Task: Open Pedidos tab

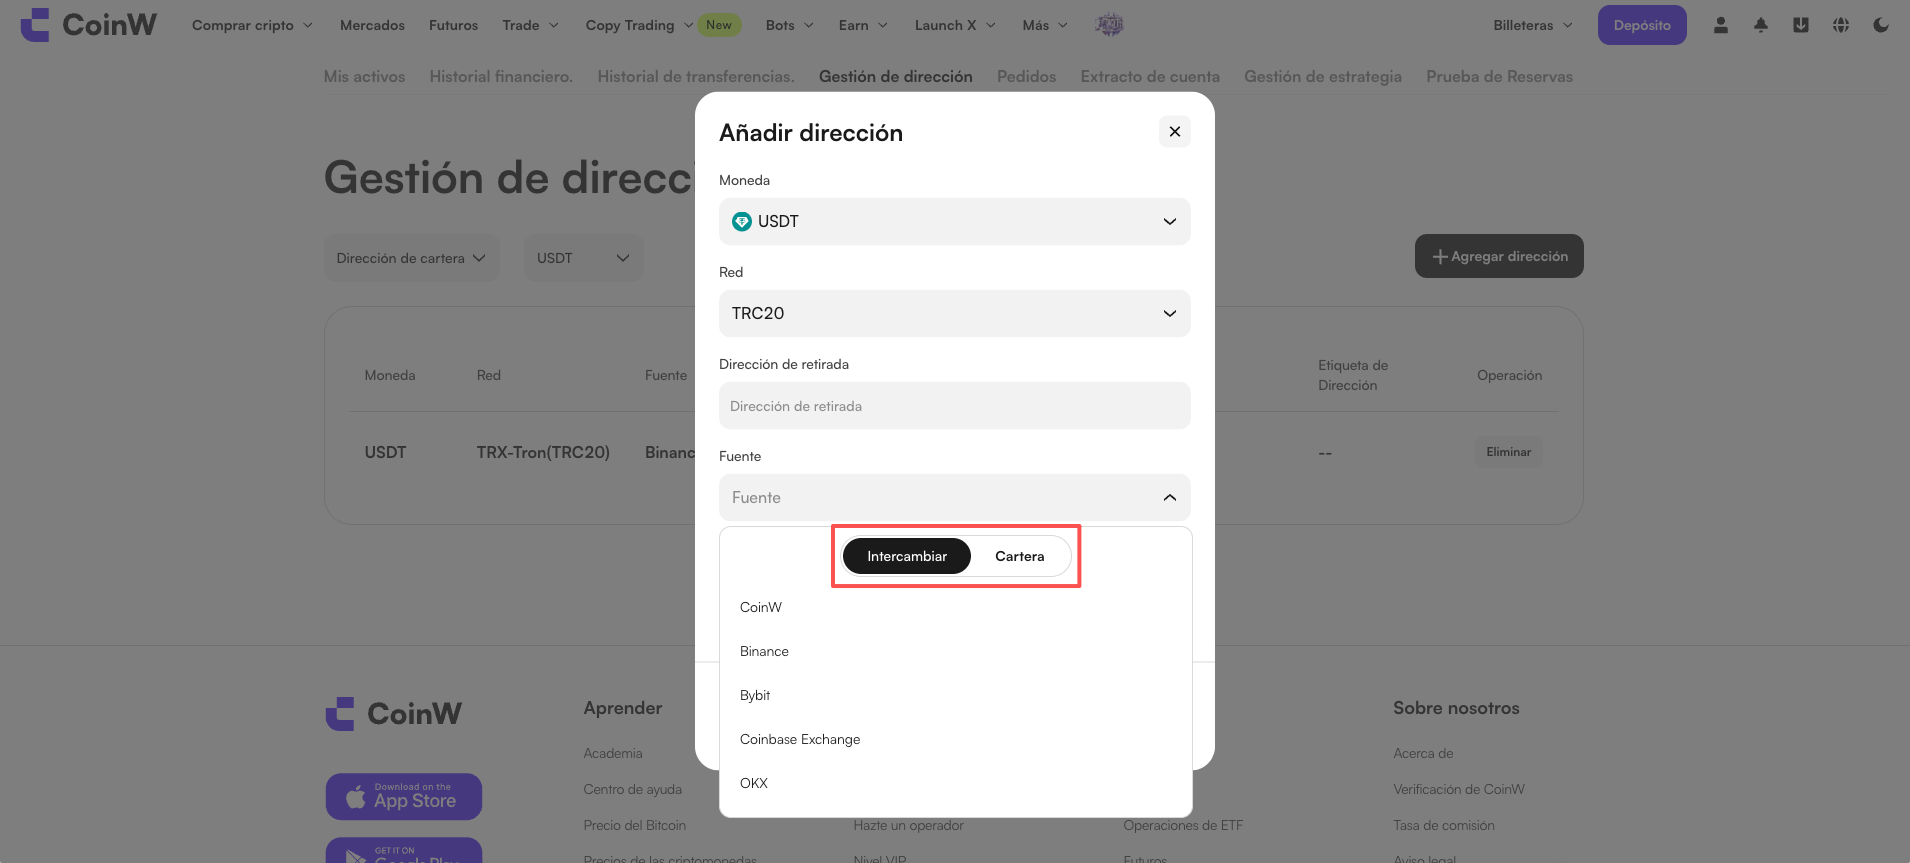Action: click(1026, 76)
